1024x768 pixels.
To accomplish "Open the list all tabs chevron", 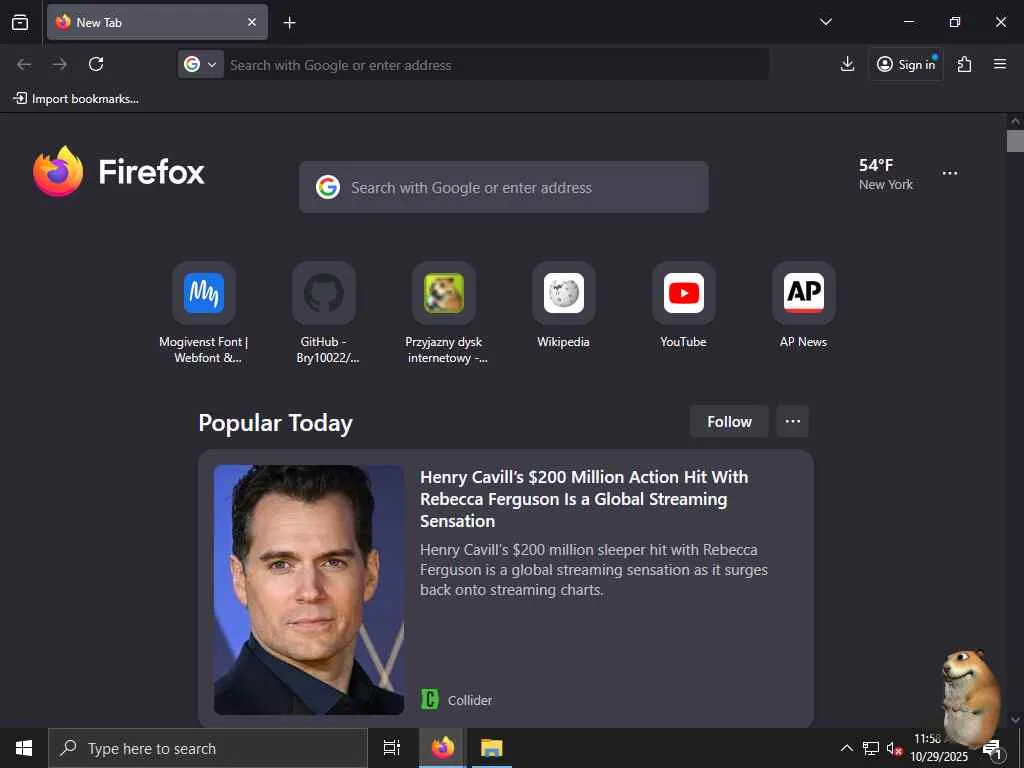I will (825, 22).
